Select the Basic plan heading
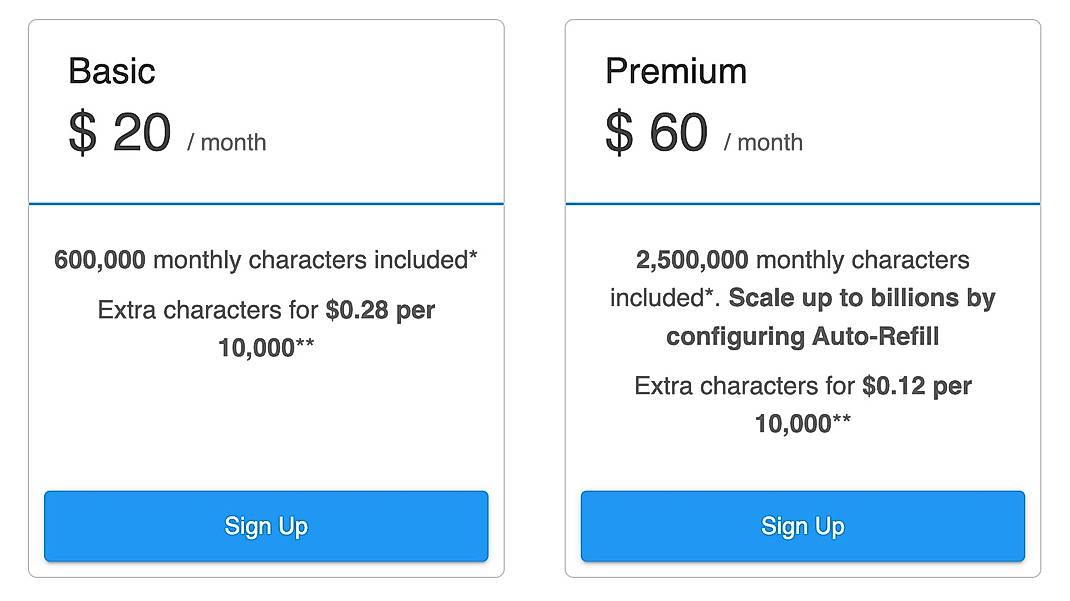This screenshot has width=1070, height=601. point(111,70)
